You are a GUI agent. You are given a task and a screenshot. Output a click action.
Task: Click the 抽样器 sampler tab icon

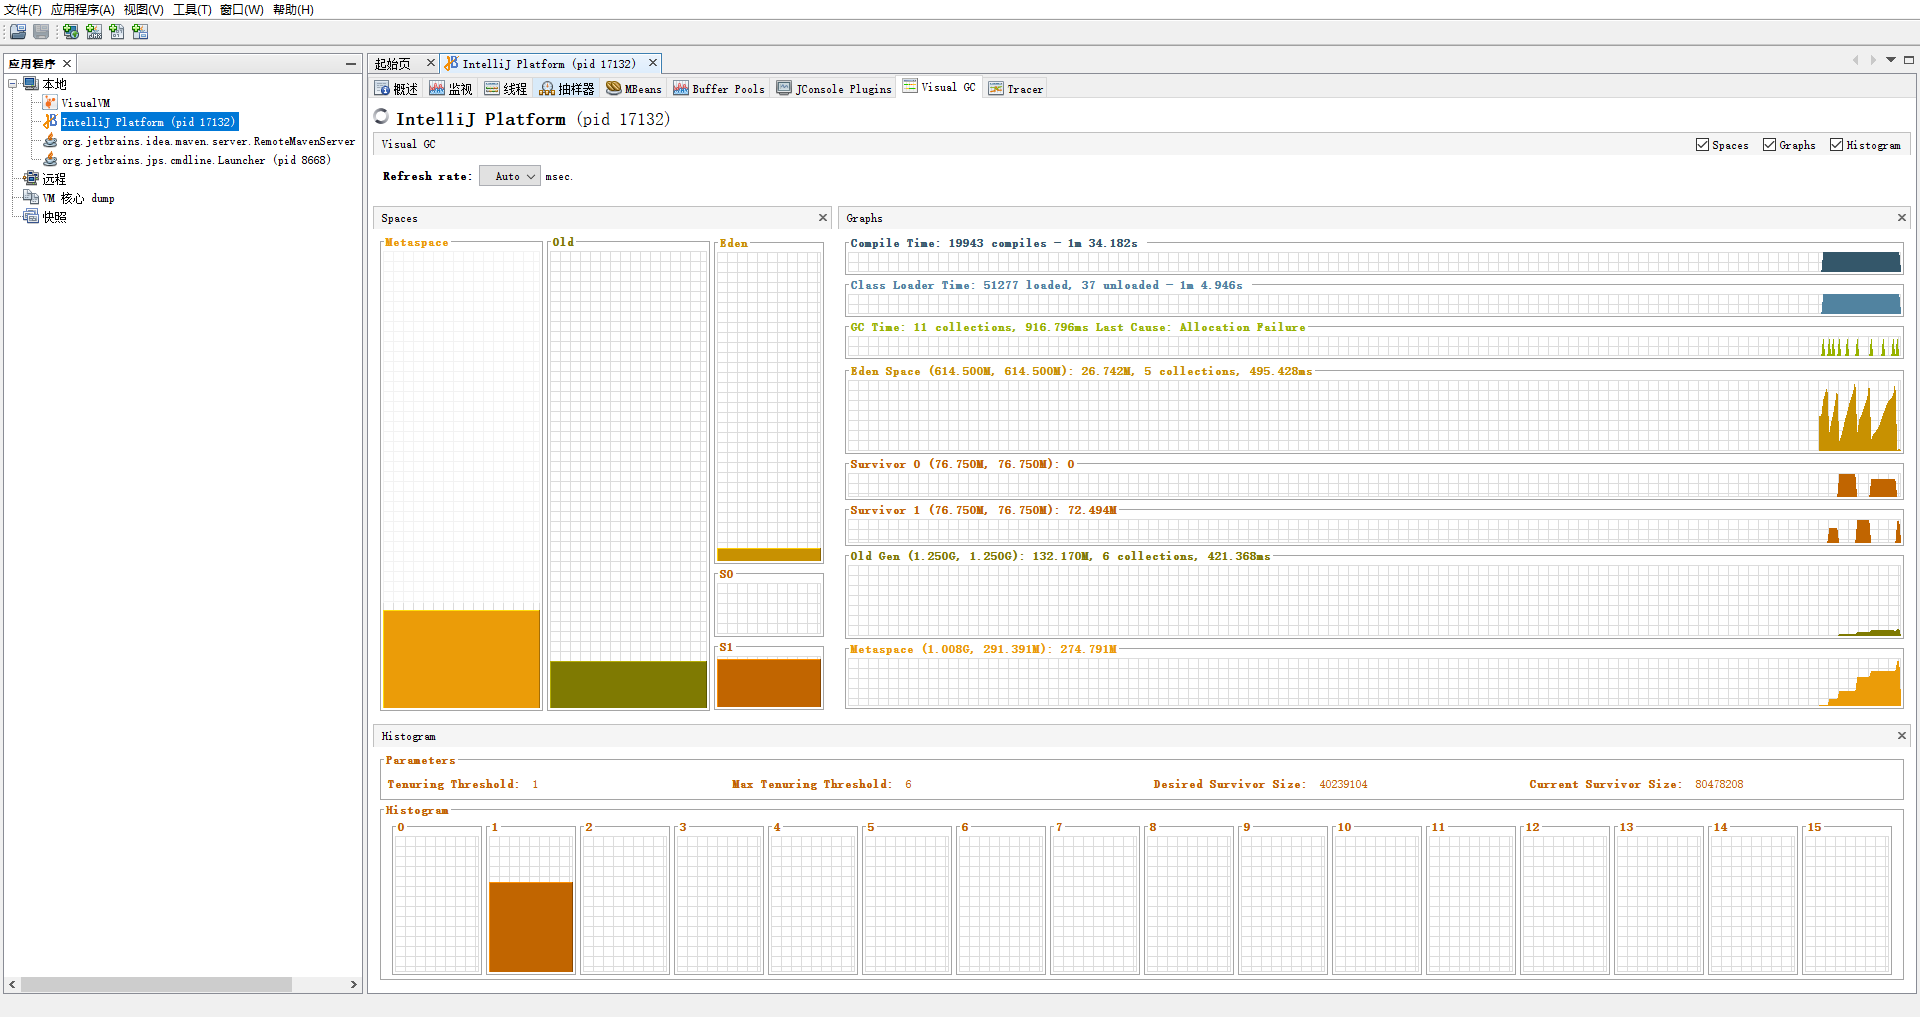pyautogui.click(x=547, y=88)
